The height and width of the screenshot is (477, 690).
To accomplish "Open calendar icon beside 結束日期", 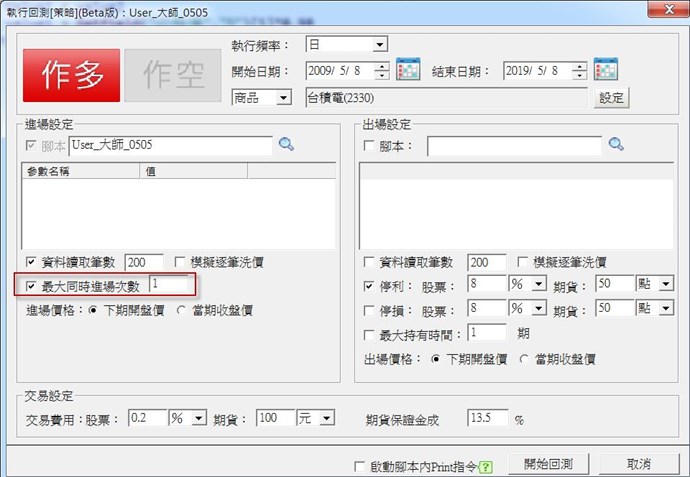I will 605,71.
